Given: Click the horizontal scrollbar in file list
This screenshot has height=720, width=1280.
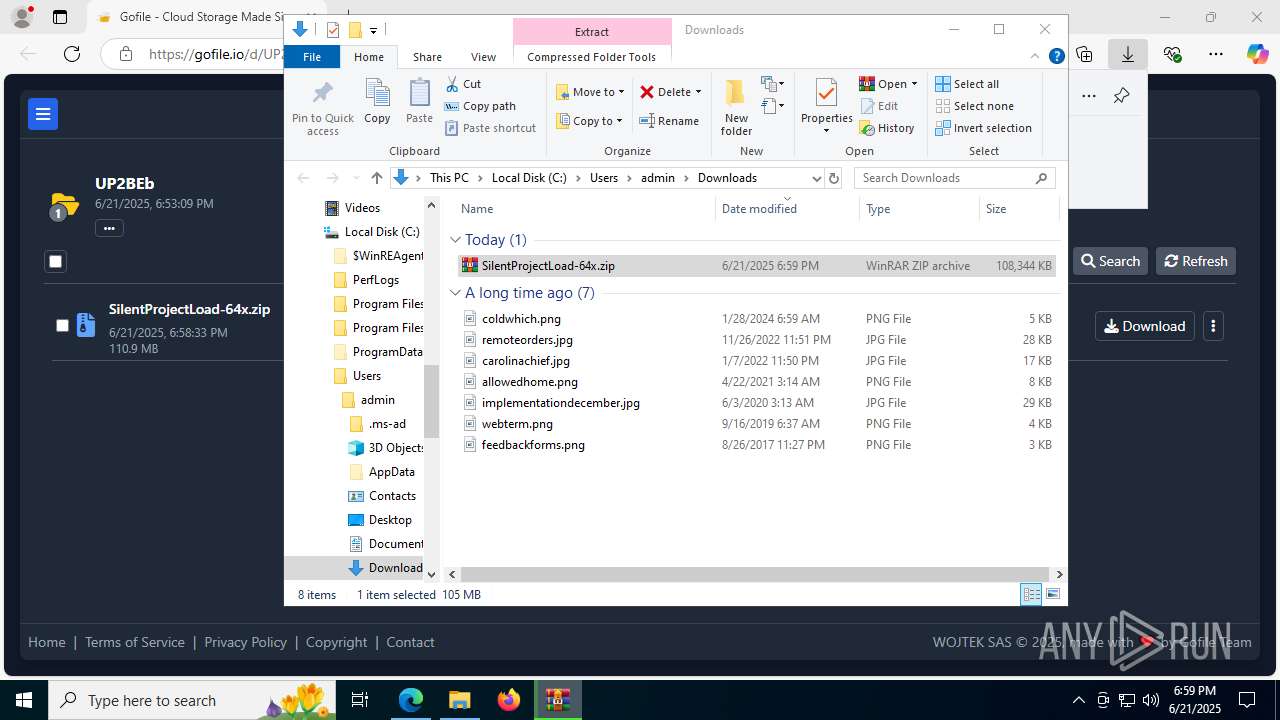Looking at the screenshot, I should pyautogui.click(x=755, y=574).
